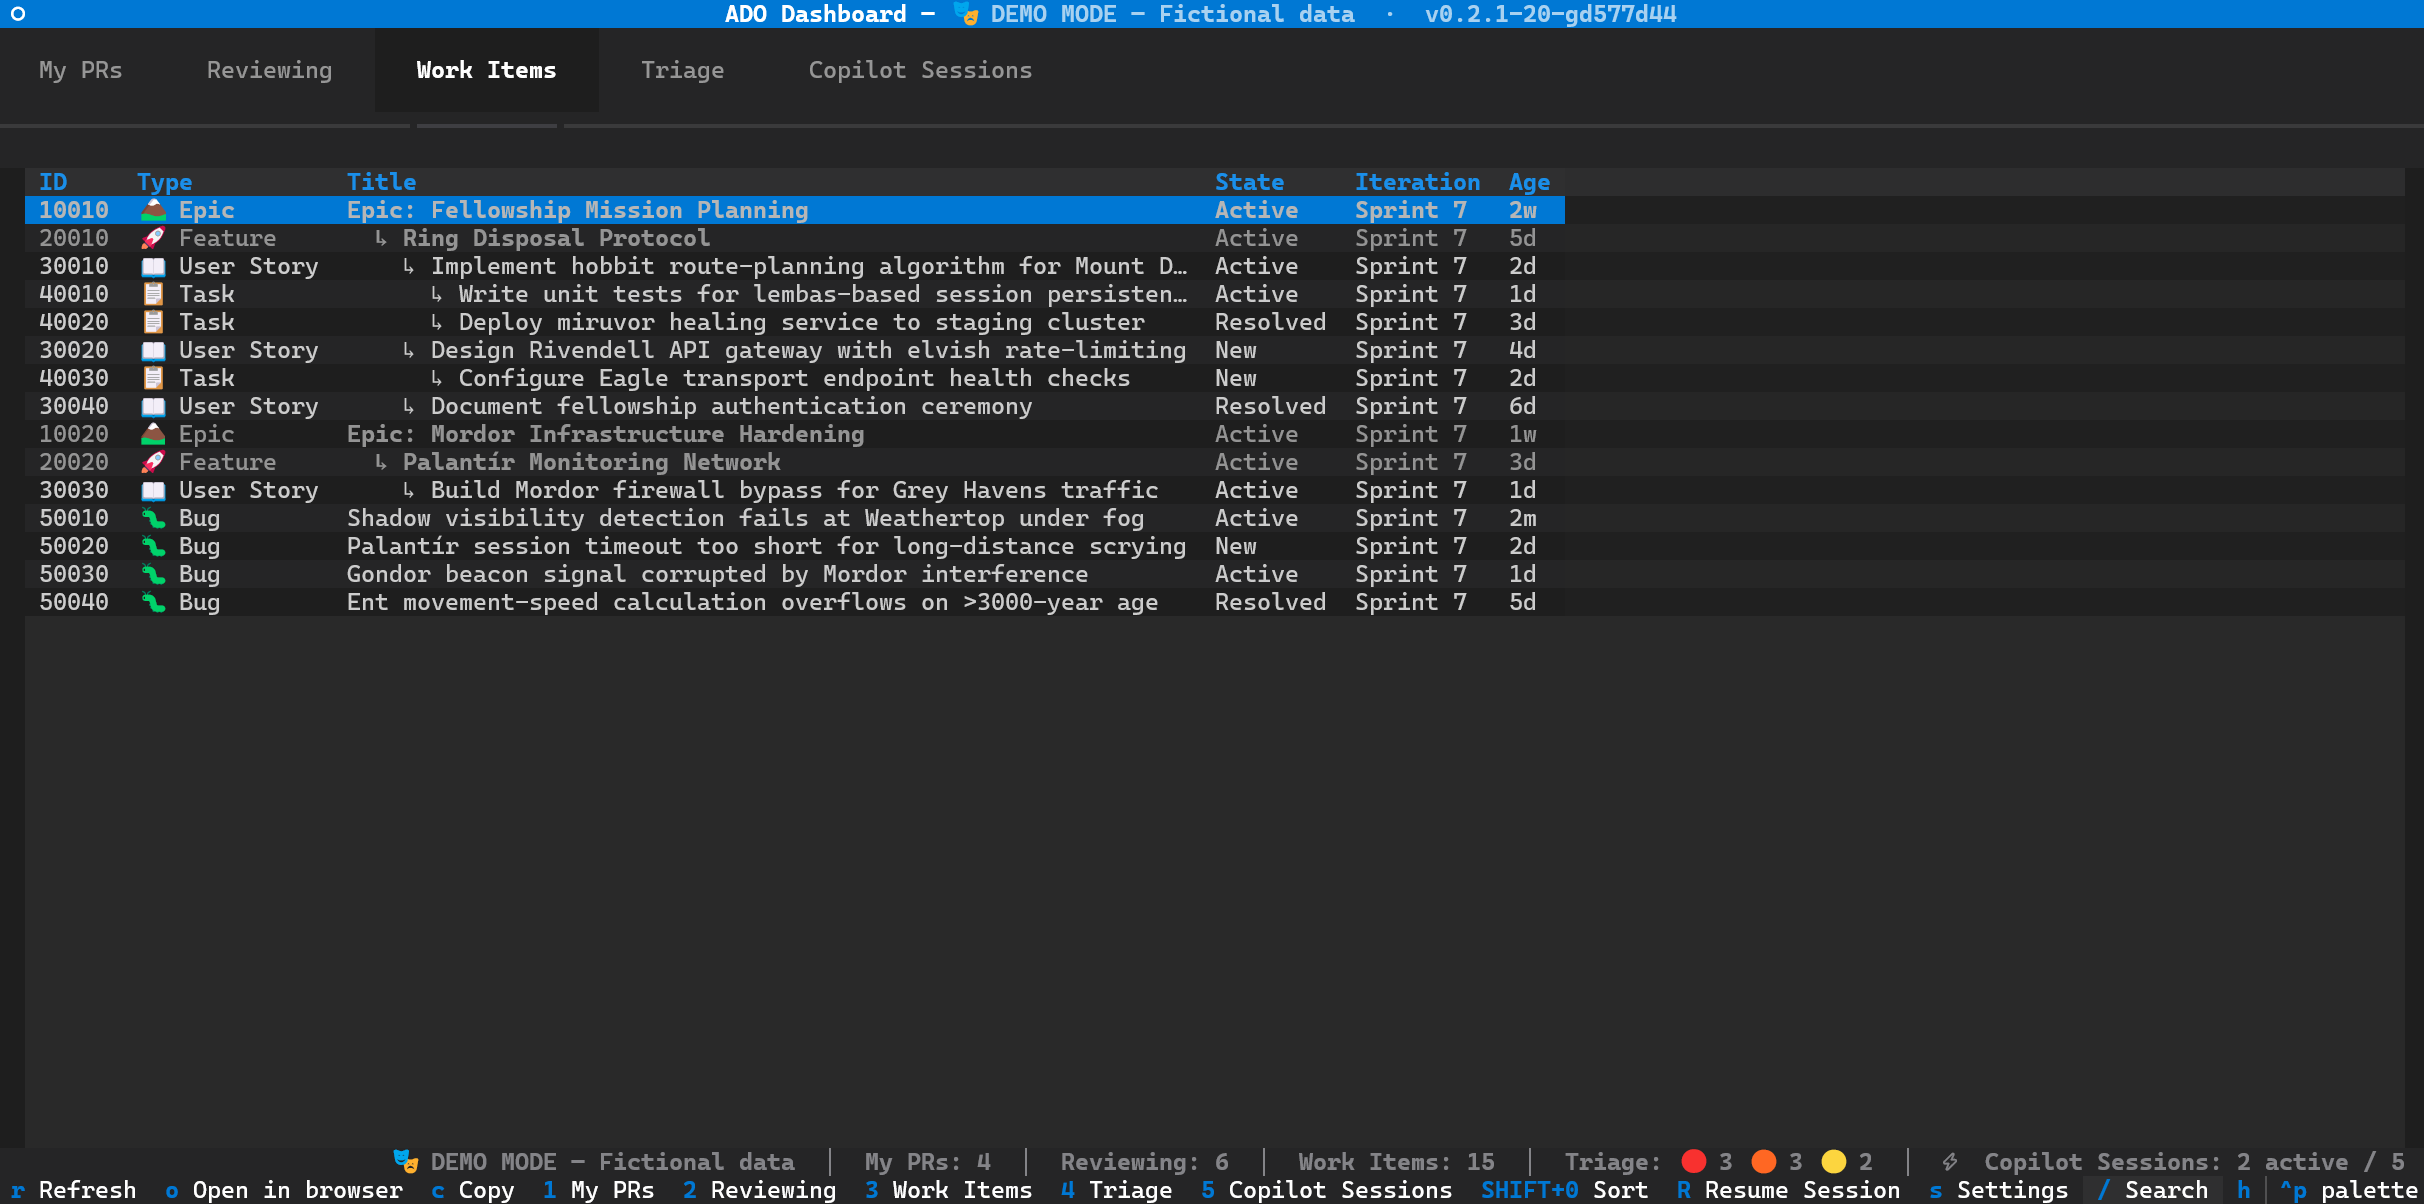Click the book icon of User Story 30020
The height and width of the screenshot is (1204, 2424).
pos(153,350)
